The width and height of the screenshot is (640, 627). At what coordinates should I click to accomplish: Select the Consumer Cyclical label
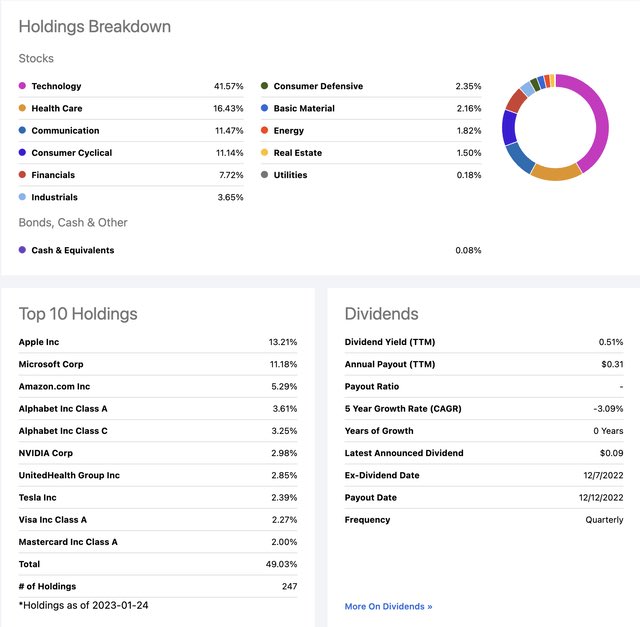[71, 153]
